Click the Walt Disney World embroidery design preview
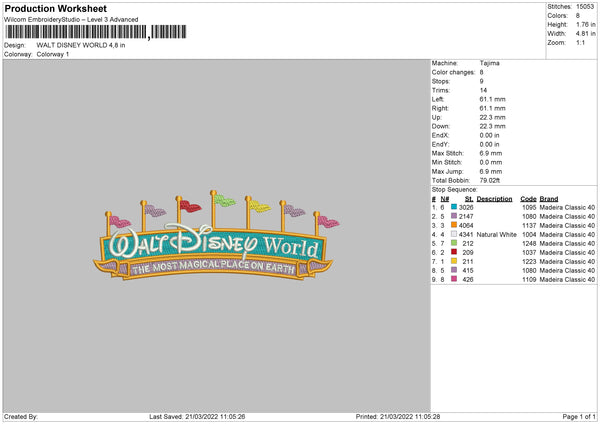The image size is (600, 424). (216, 235)
